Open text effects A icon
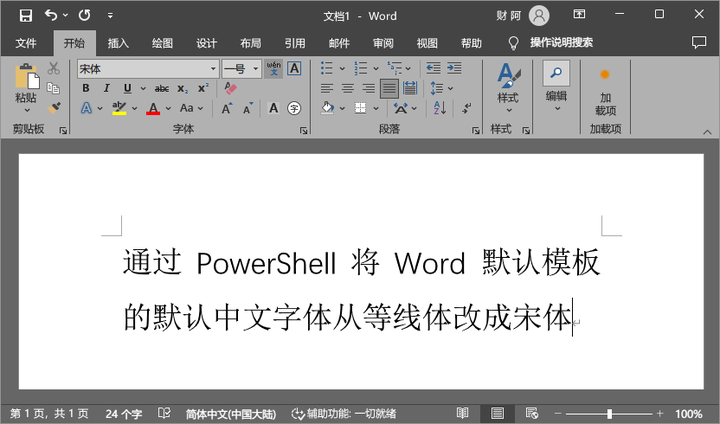Screen dimensions: 720x424 [x=86, y=108]
